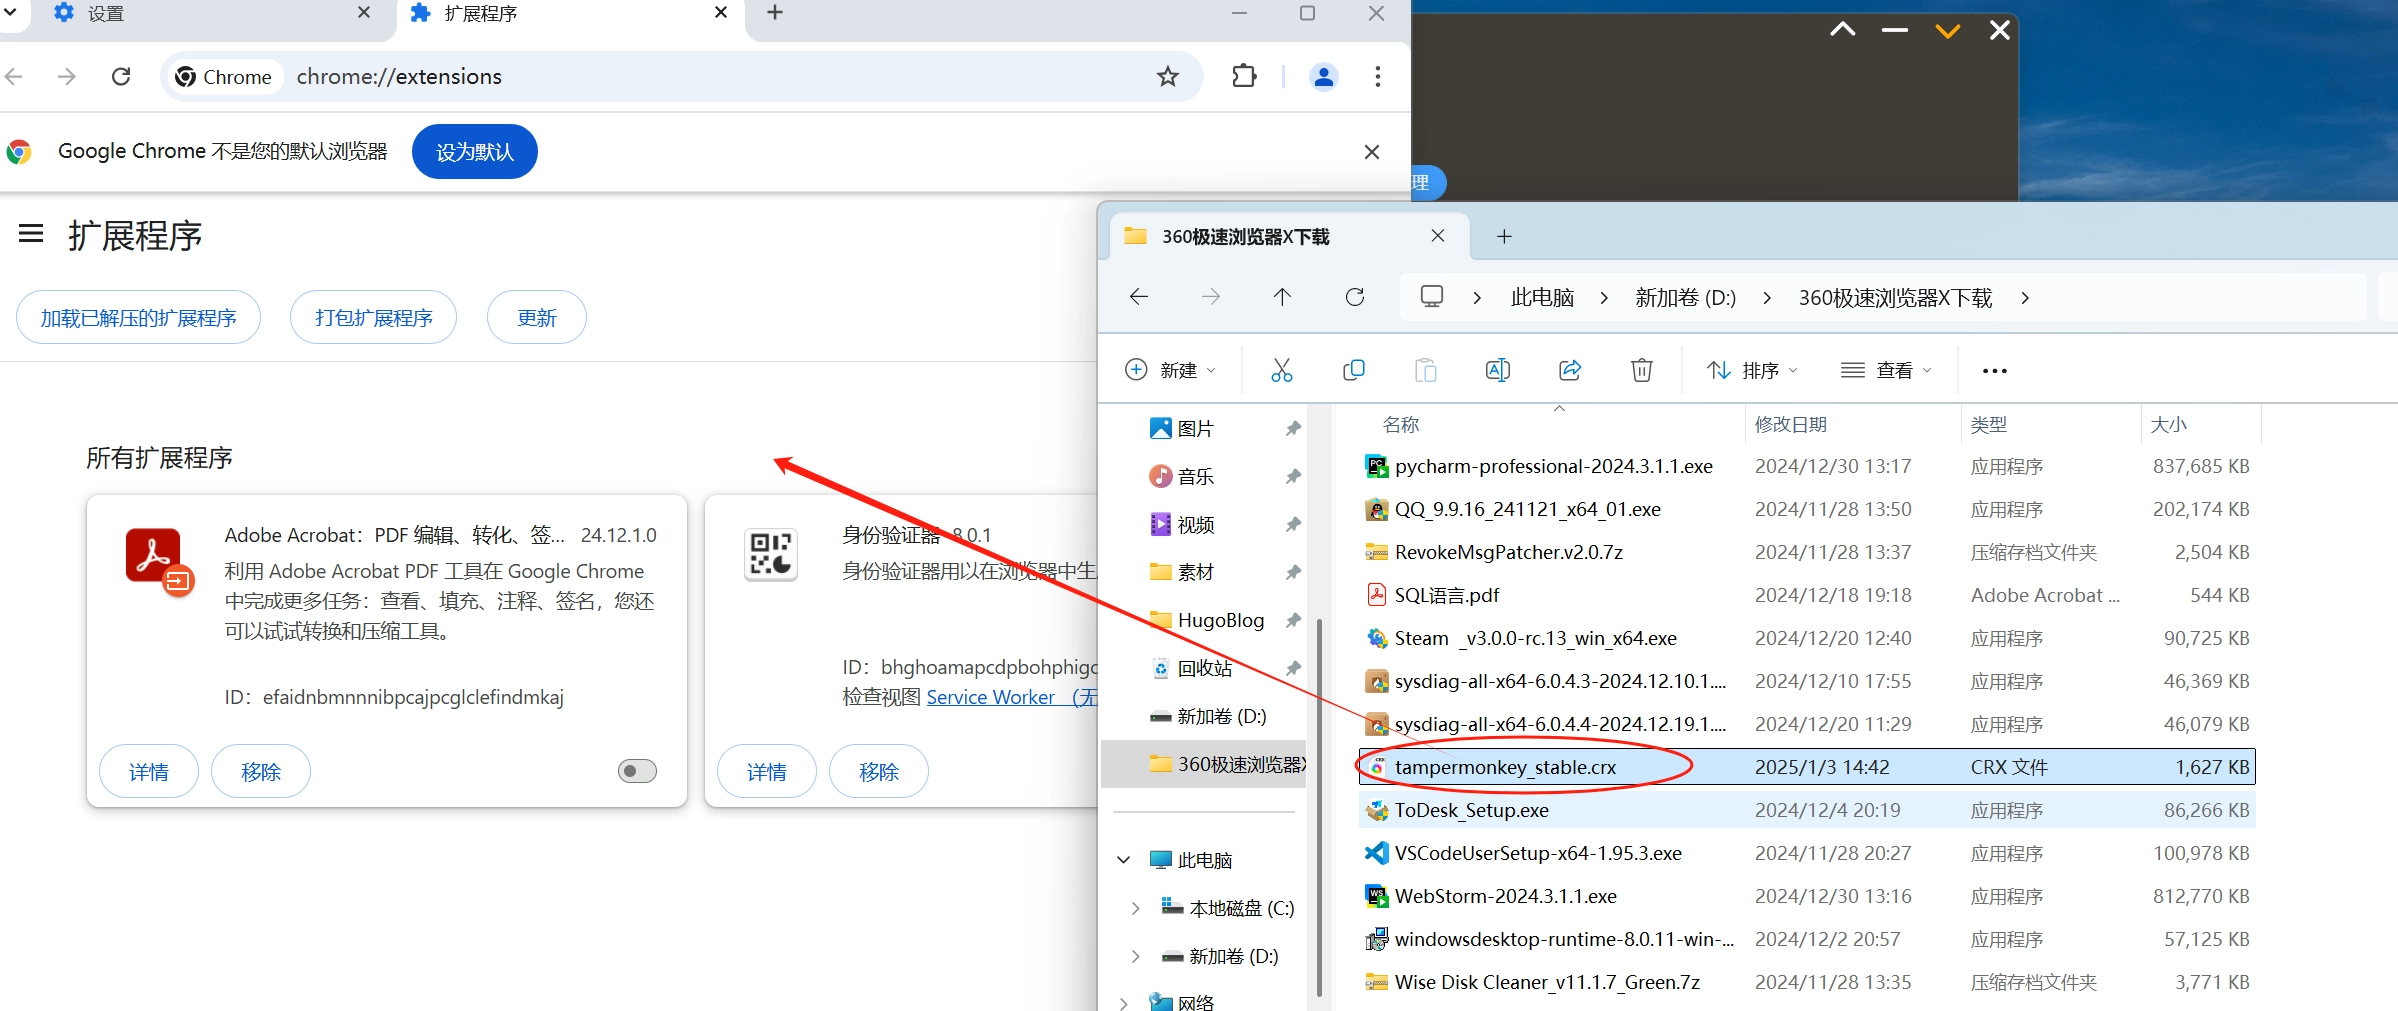
Task: Bookmark this page with the star icon
Action: pyautogui.click(x=1167, y=76)
